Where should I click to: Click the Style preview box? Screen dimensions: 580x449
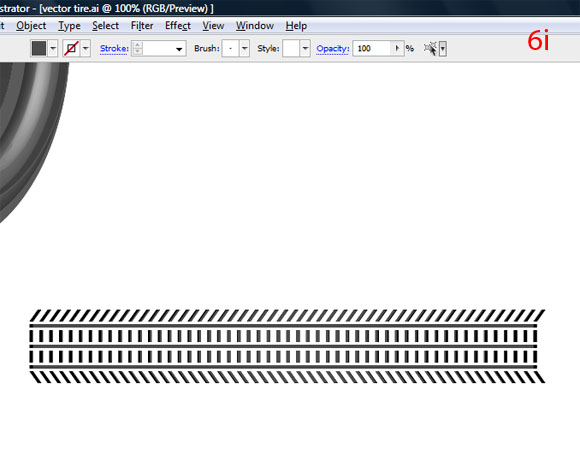coord(291,48)
